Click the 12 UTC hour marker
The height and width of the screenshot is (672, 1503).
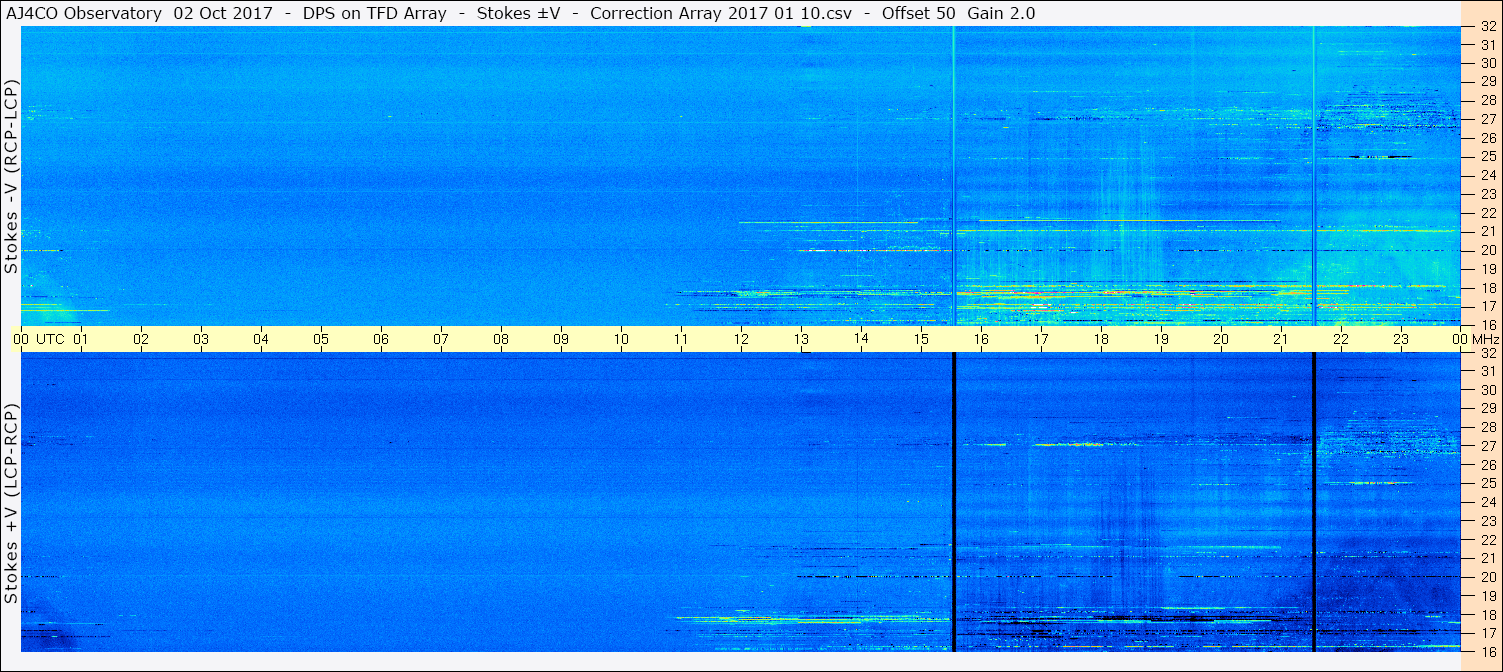(741, 339)
